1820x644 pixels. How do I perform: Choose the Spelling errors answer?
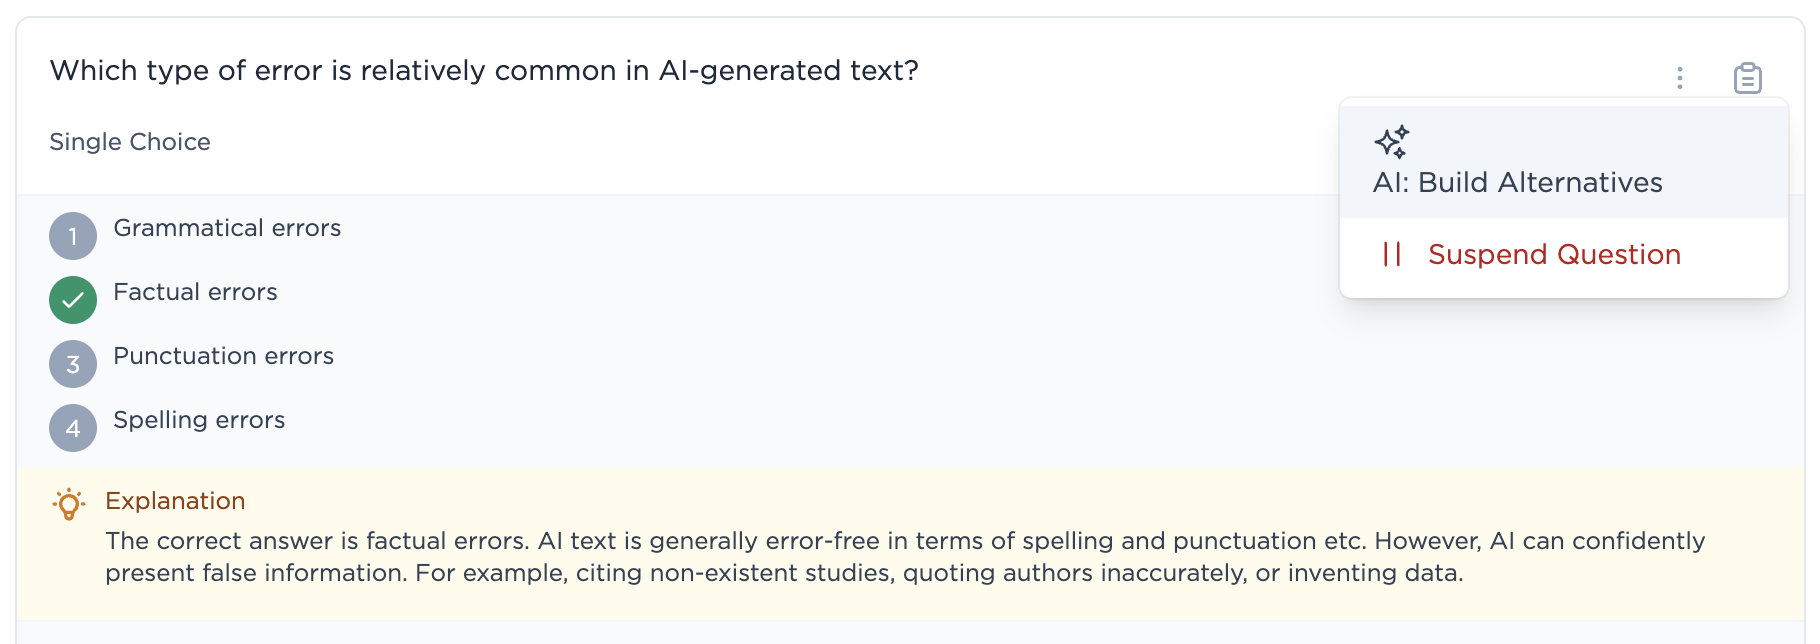[x=199, y=420]
